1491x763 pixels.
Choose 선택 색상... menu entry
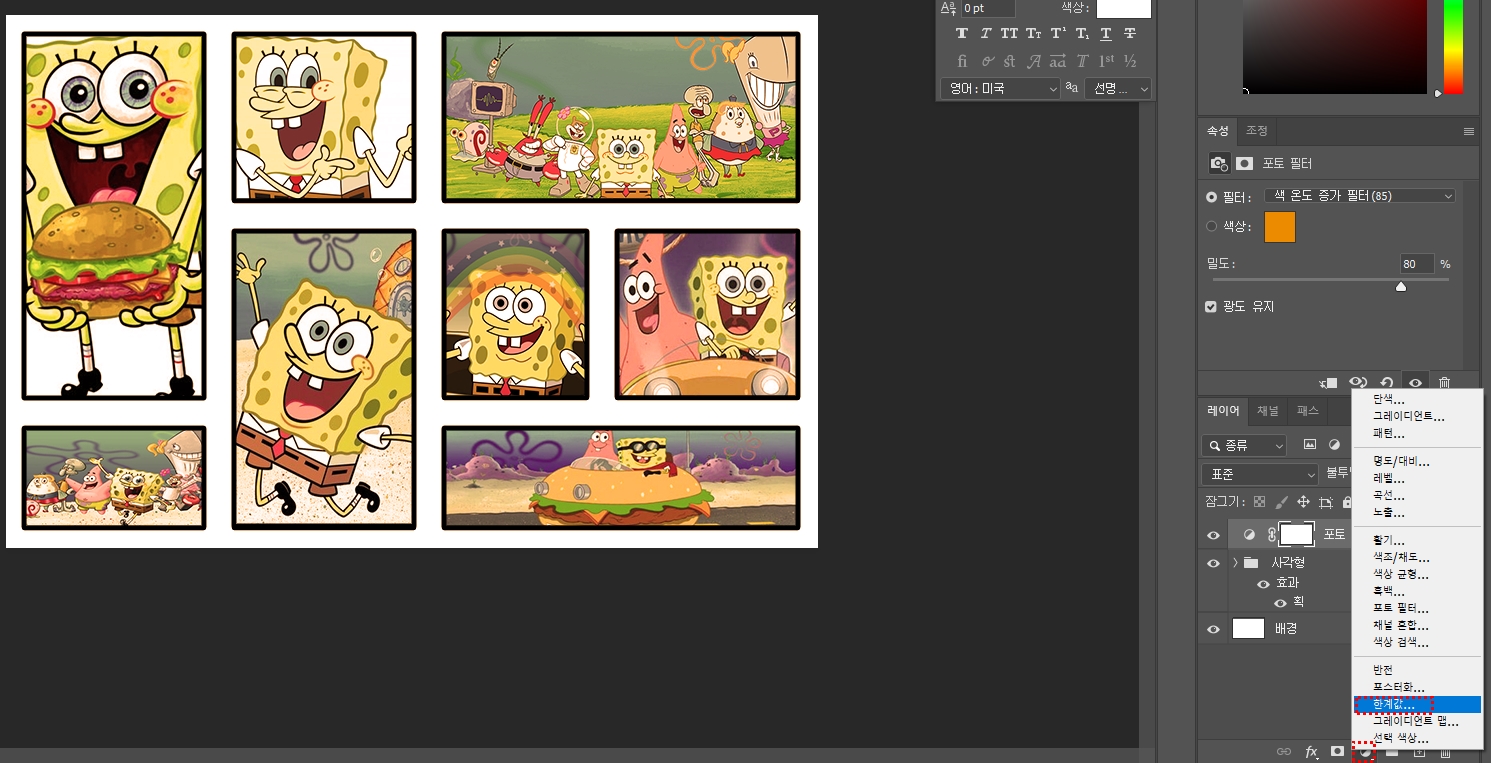tap(1417, 738)
